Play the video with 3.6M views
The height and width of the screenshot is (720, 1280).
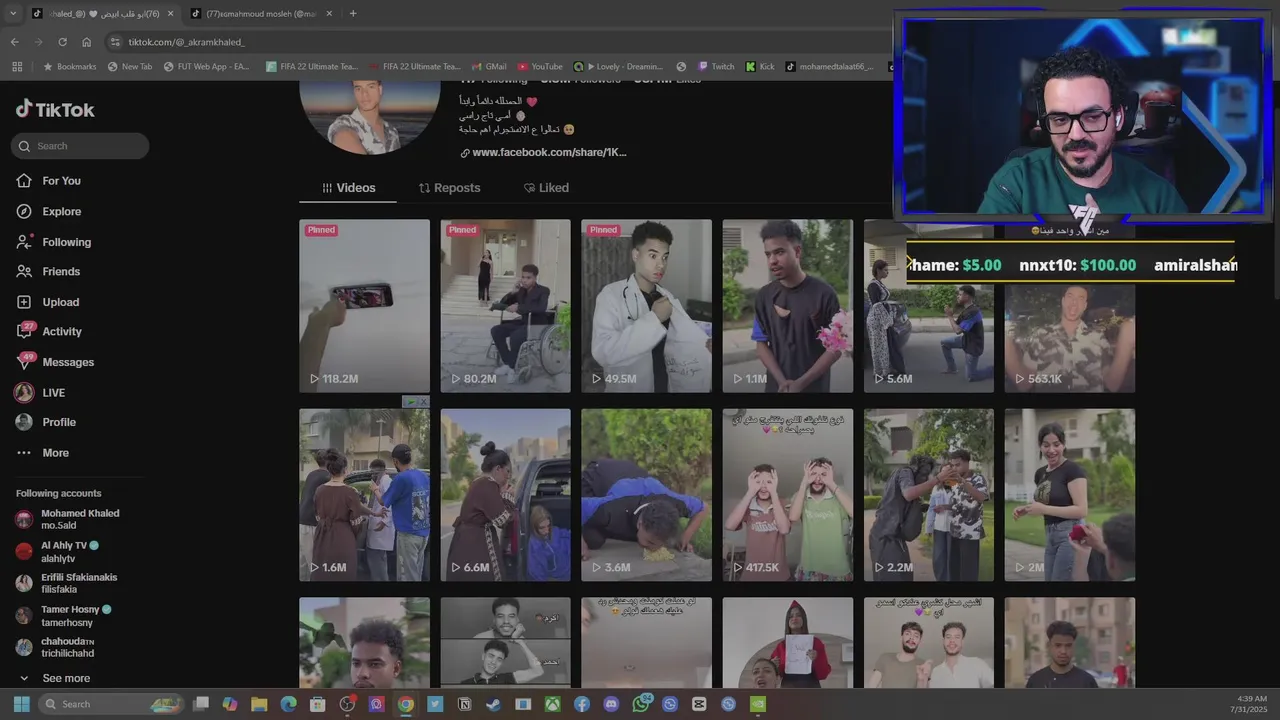pos(646,495)
